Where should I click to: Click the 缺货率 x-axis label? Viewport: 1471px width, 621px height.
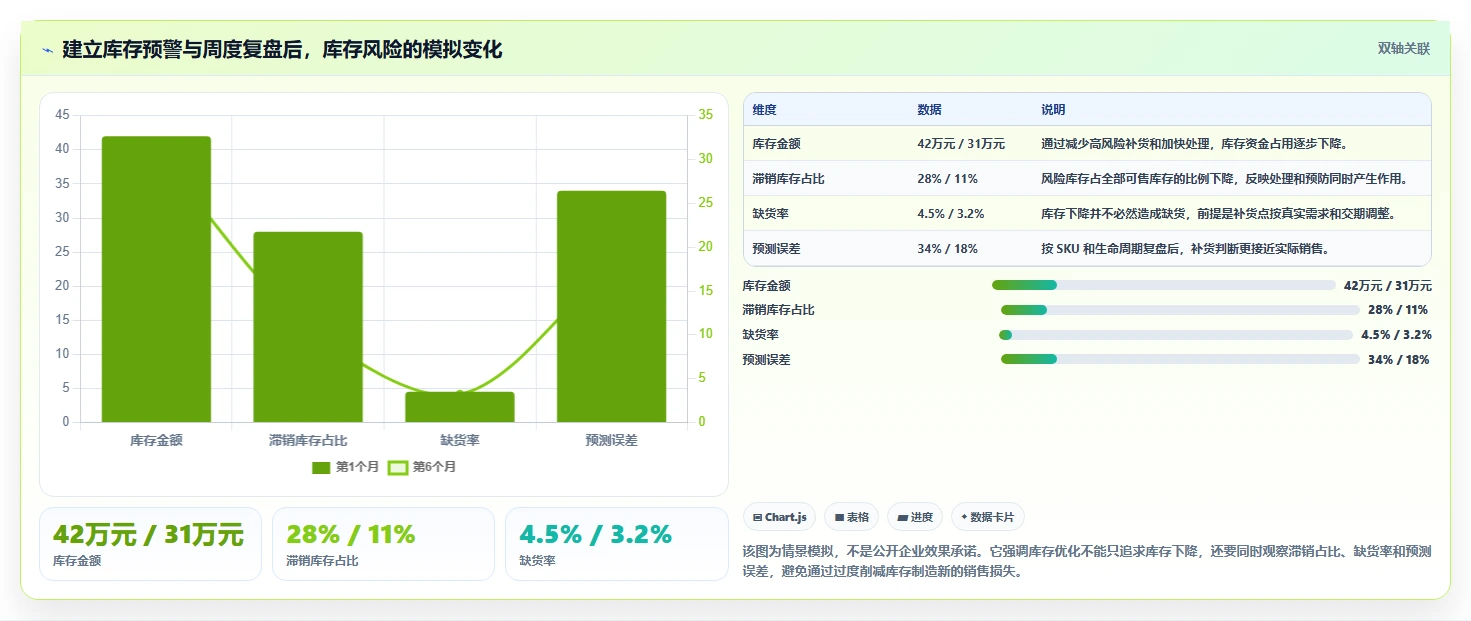coord(460,440)
